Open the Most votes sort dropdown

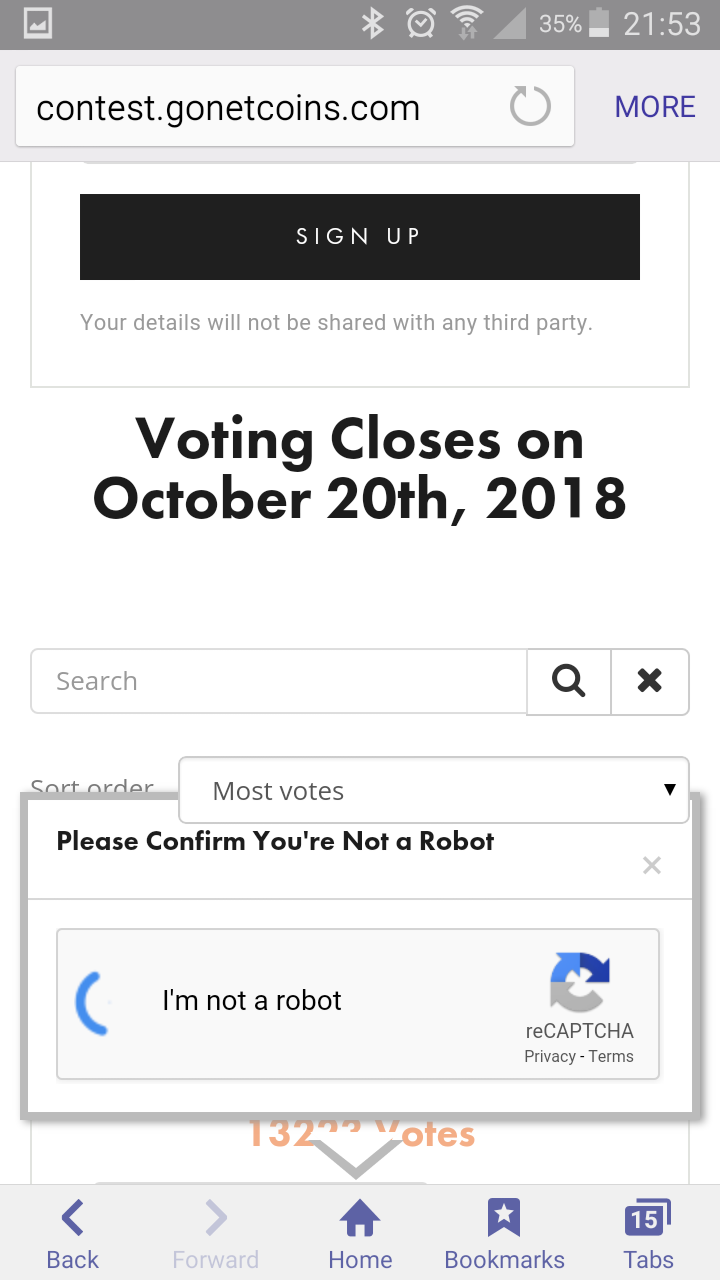[x=434, y=791]
